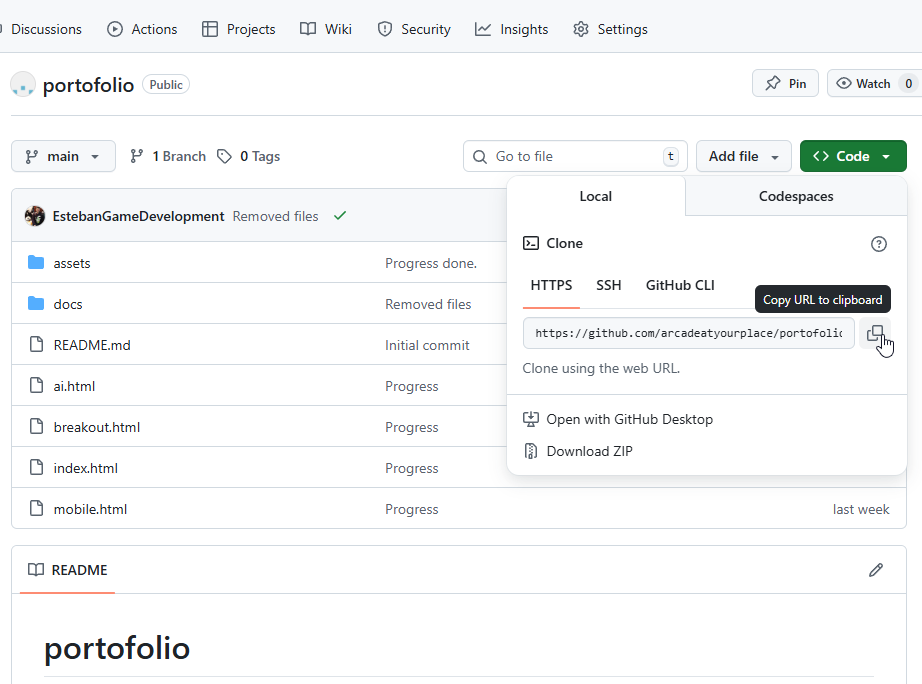The width and height of the screenshot is (922, 684).
Task: Click the Go to file search field
Action: tap(575, 156)
